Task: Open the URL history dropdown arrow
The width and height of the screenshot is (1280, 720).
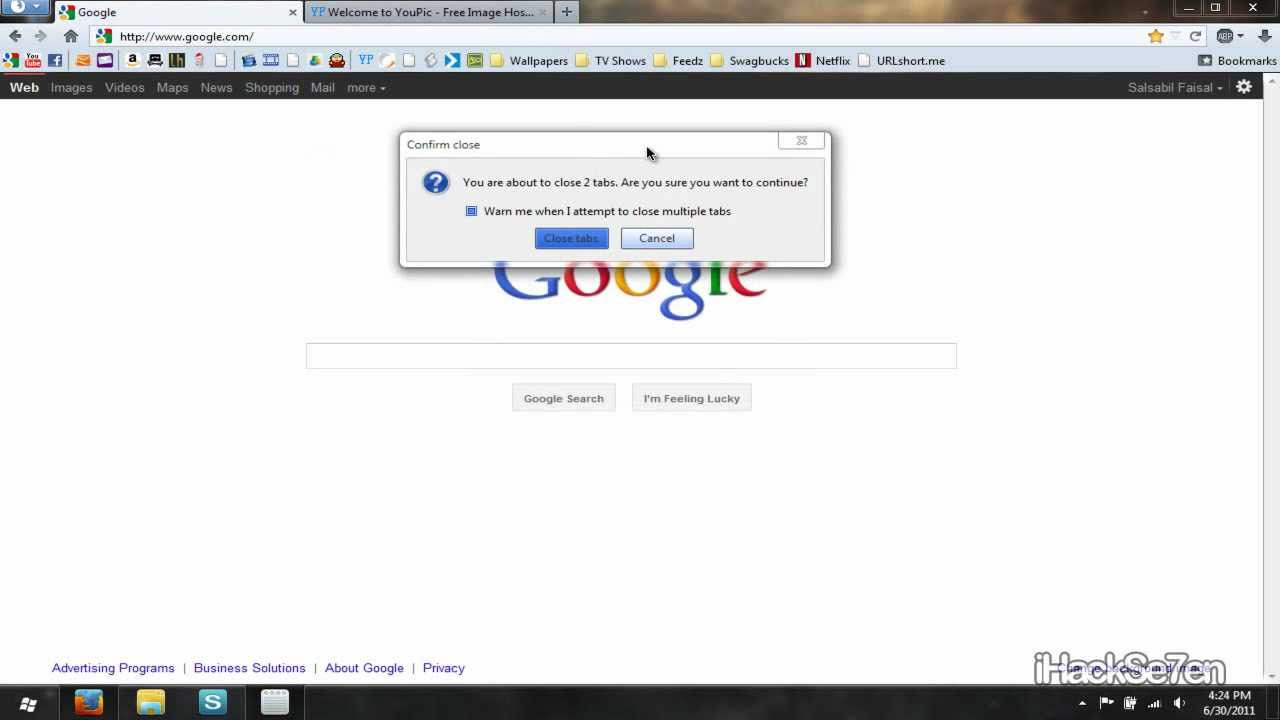Action: coord(1176,36)
